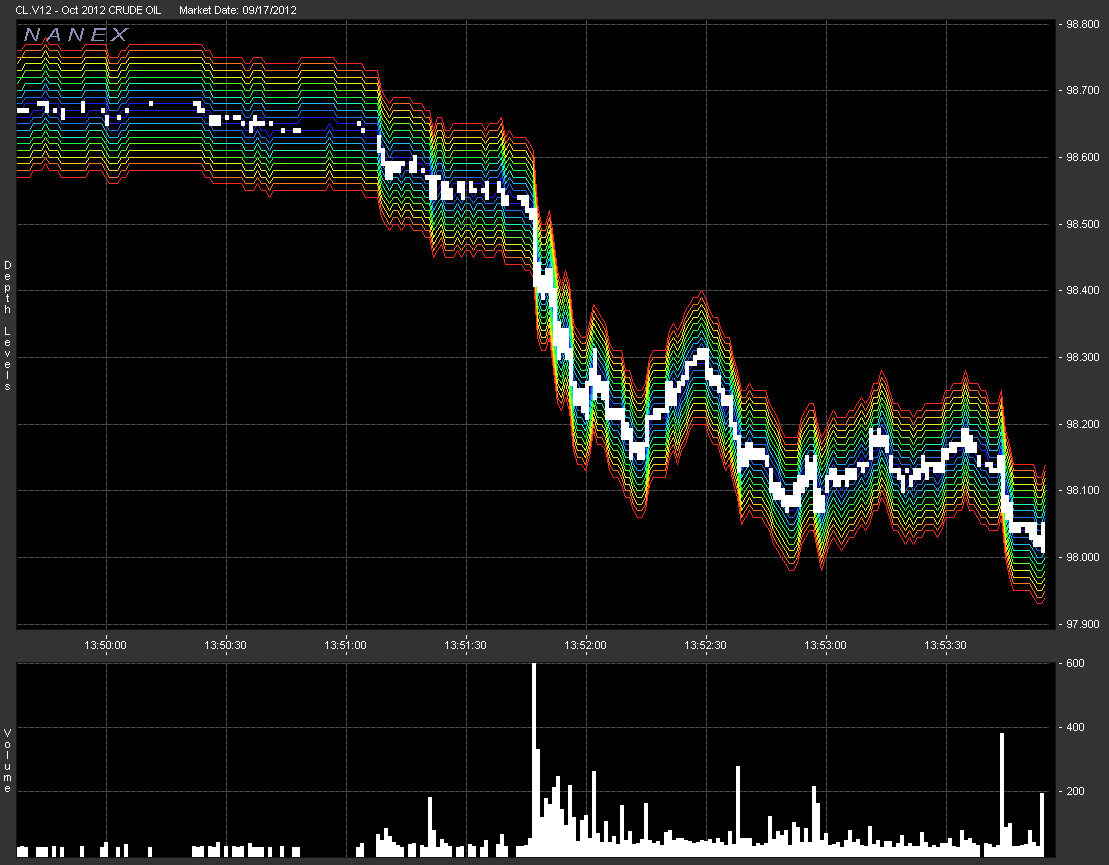Click the 98.300 price axis label
This screenshot has height=865, width=1109.
1082,357
